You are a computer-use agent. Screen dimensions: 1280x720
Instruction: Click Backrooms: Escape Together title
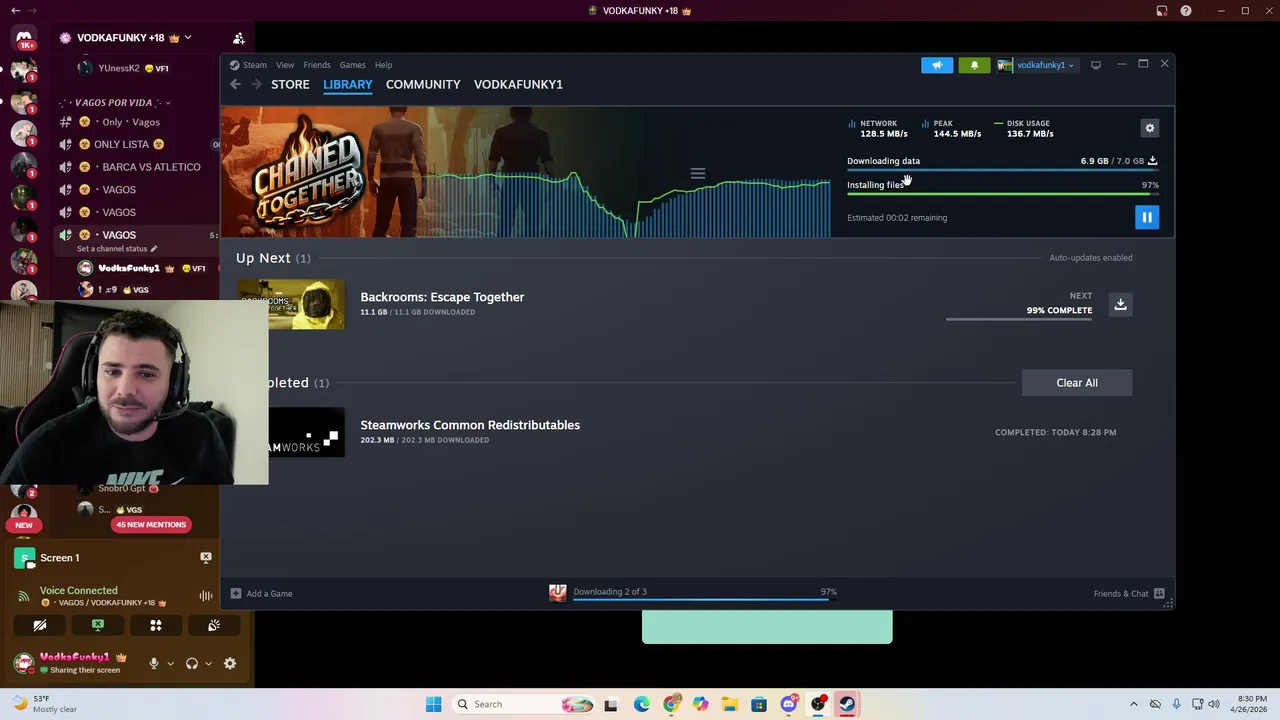[x=442, y=297]
